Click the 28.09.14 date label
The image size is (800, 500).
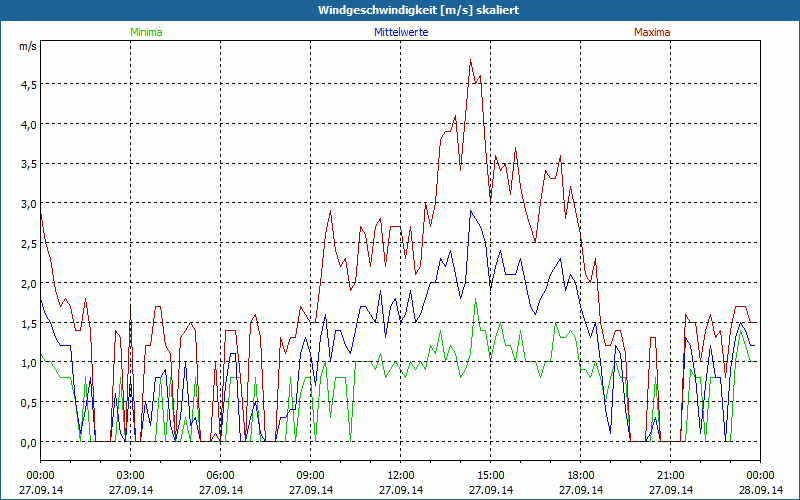pyautogui.click(x=760, y=490)
